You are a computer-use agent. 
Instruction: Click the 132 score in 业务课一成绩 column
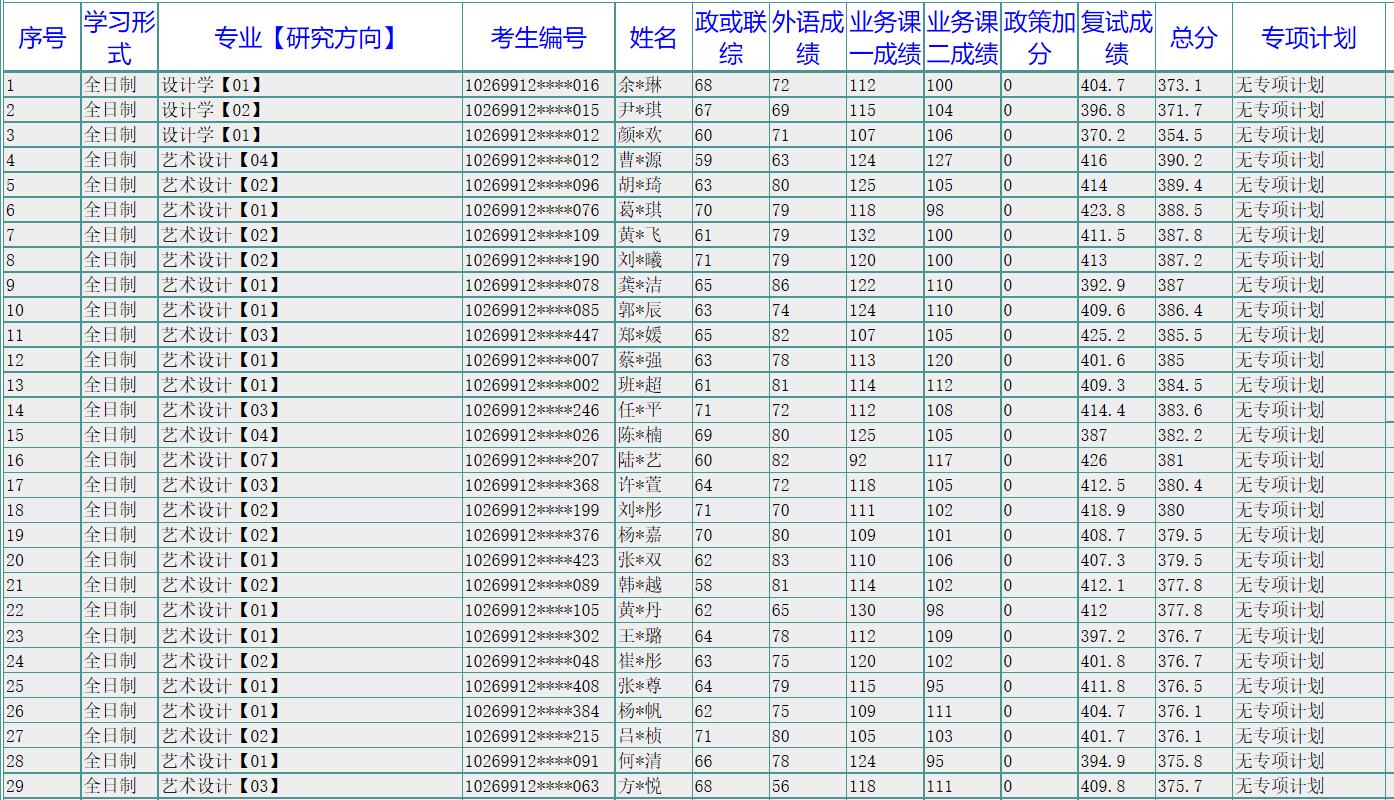(862, 235)
